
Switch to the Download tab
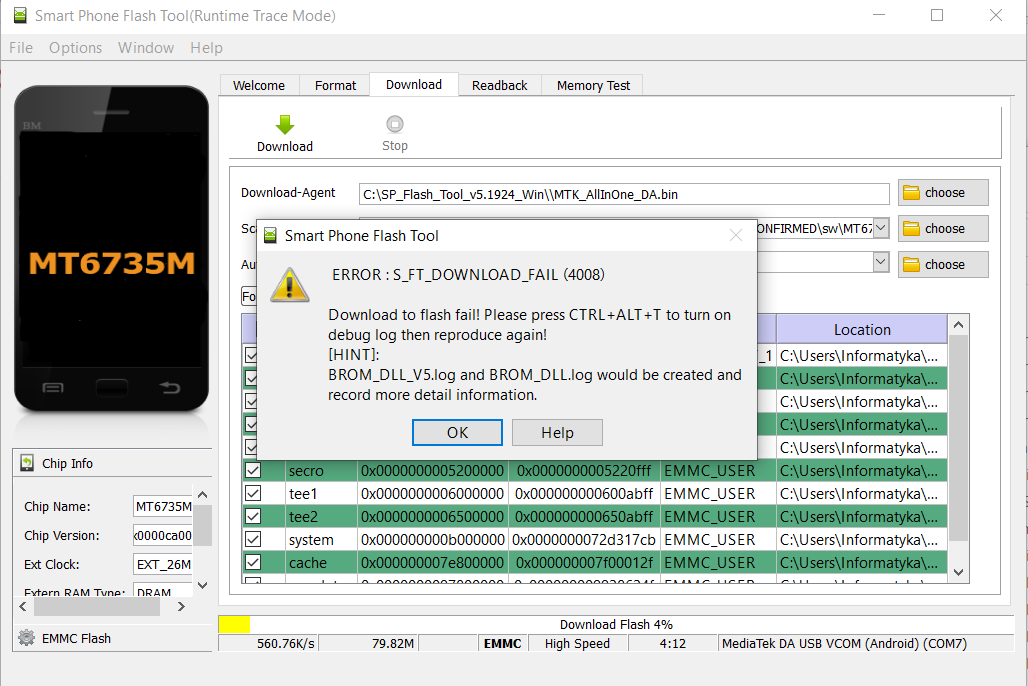pyautogui.click(x=414, y=85)
